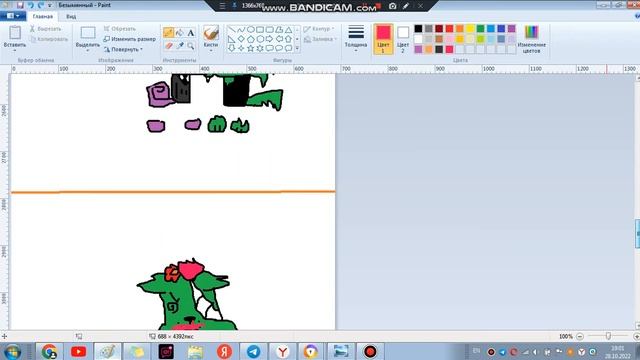Switch to the Главная (Home) tab
The height and width of the screenshot is (360, 640).
42,16
